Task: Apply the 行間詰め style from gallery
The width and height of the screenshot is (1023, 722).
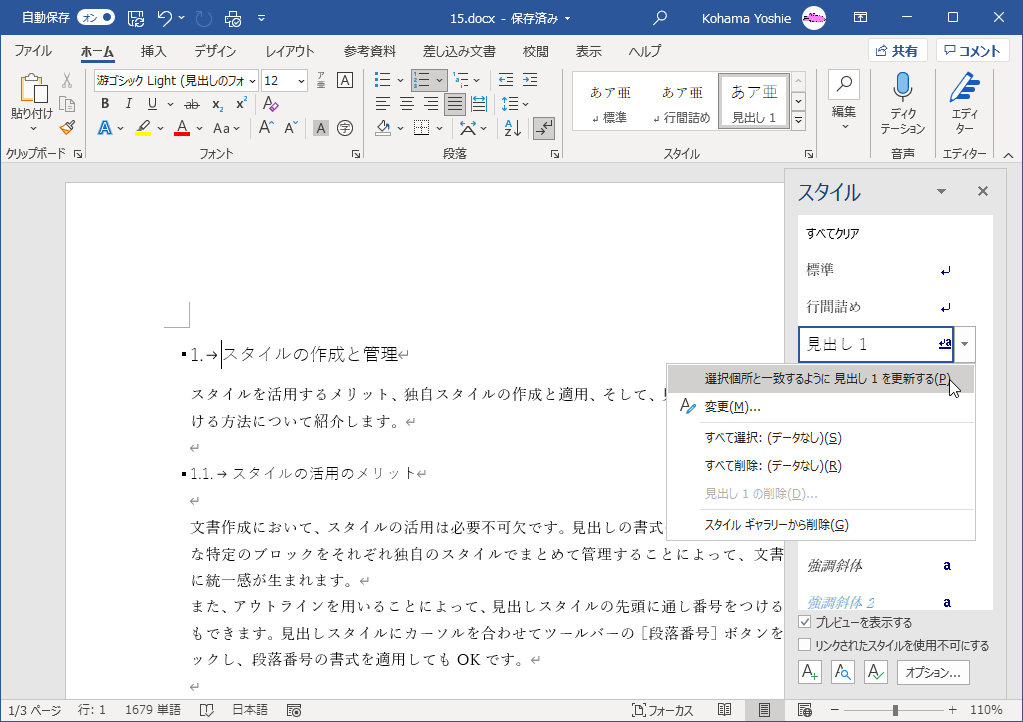Action: point(682,104)
